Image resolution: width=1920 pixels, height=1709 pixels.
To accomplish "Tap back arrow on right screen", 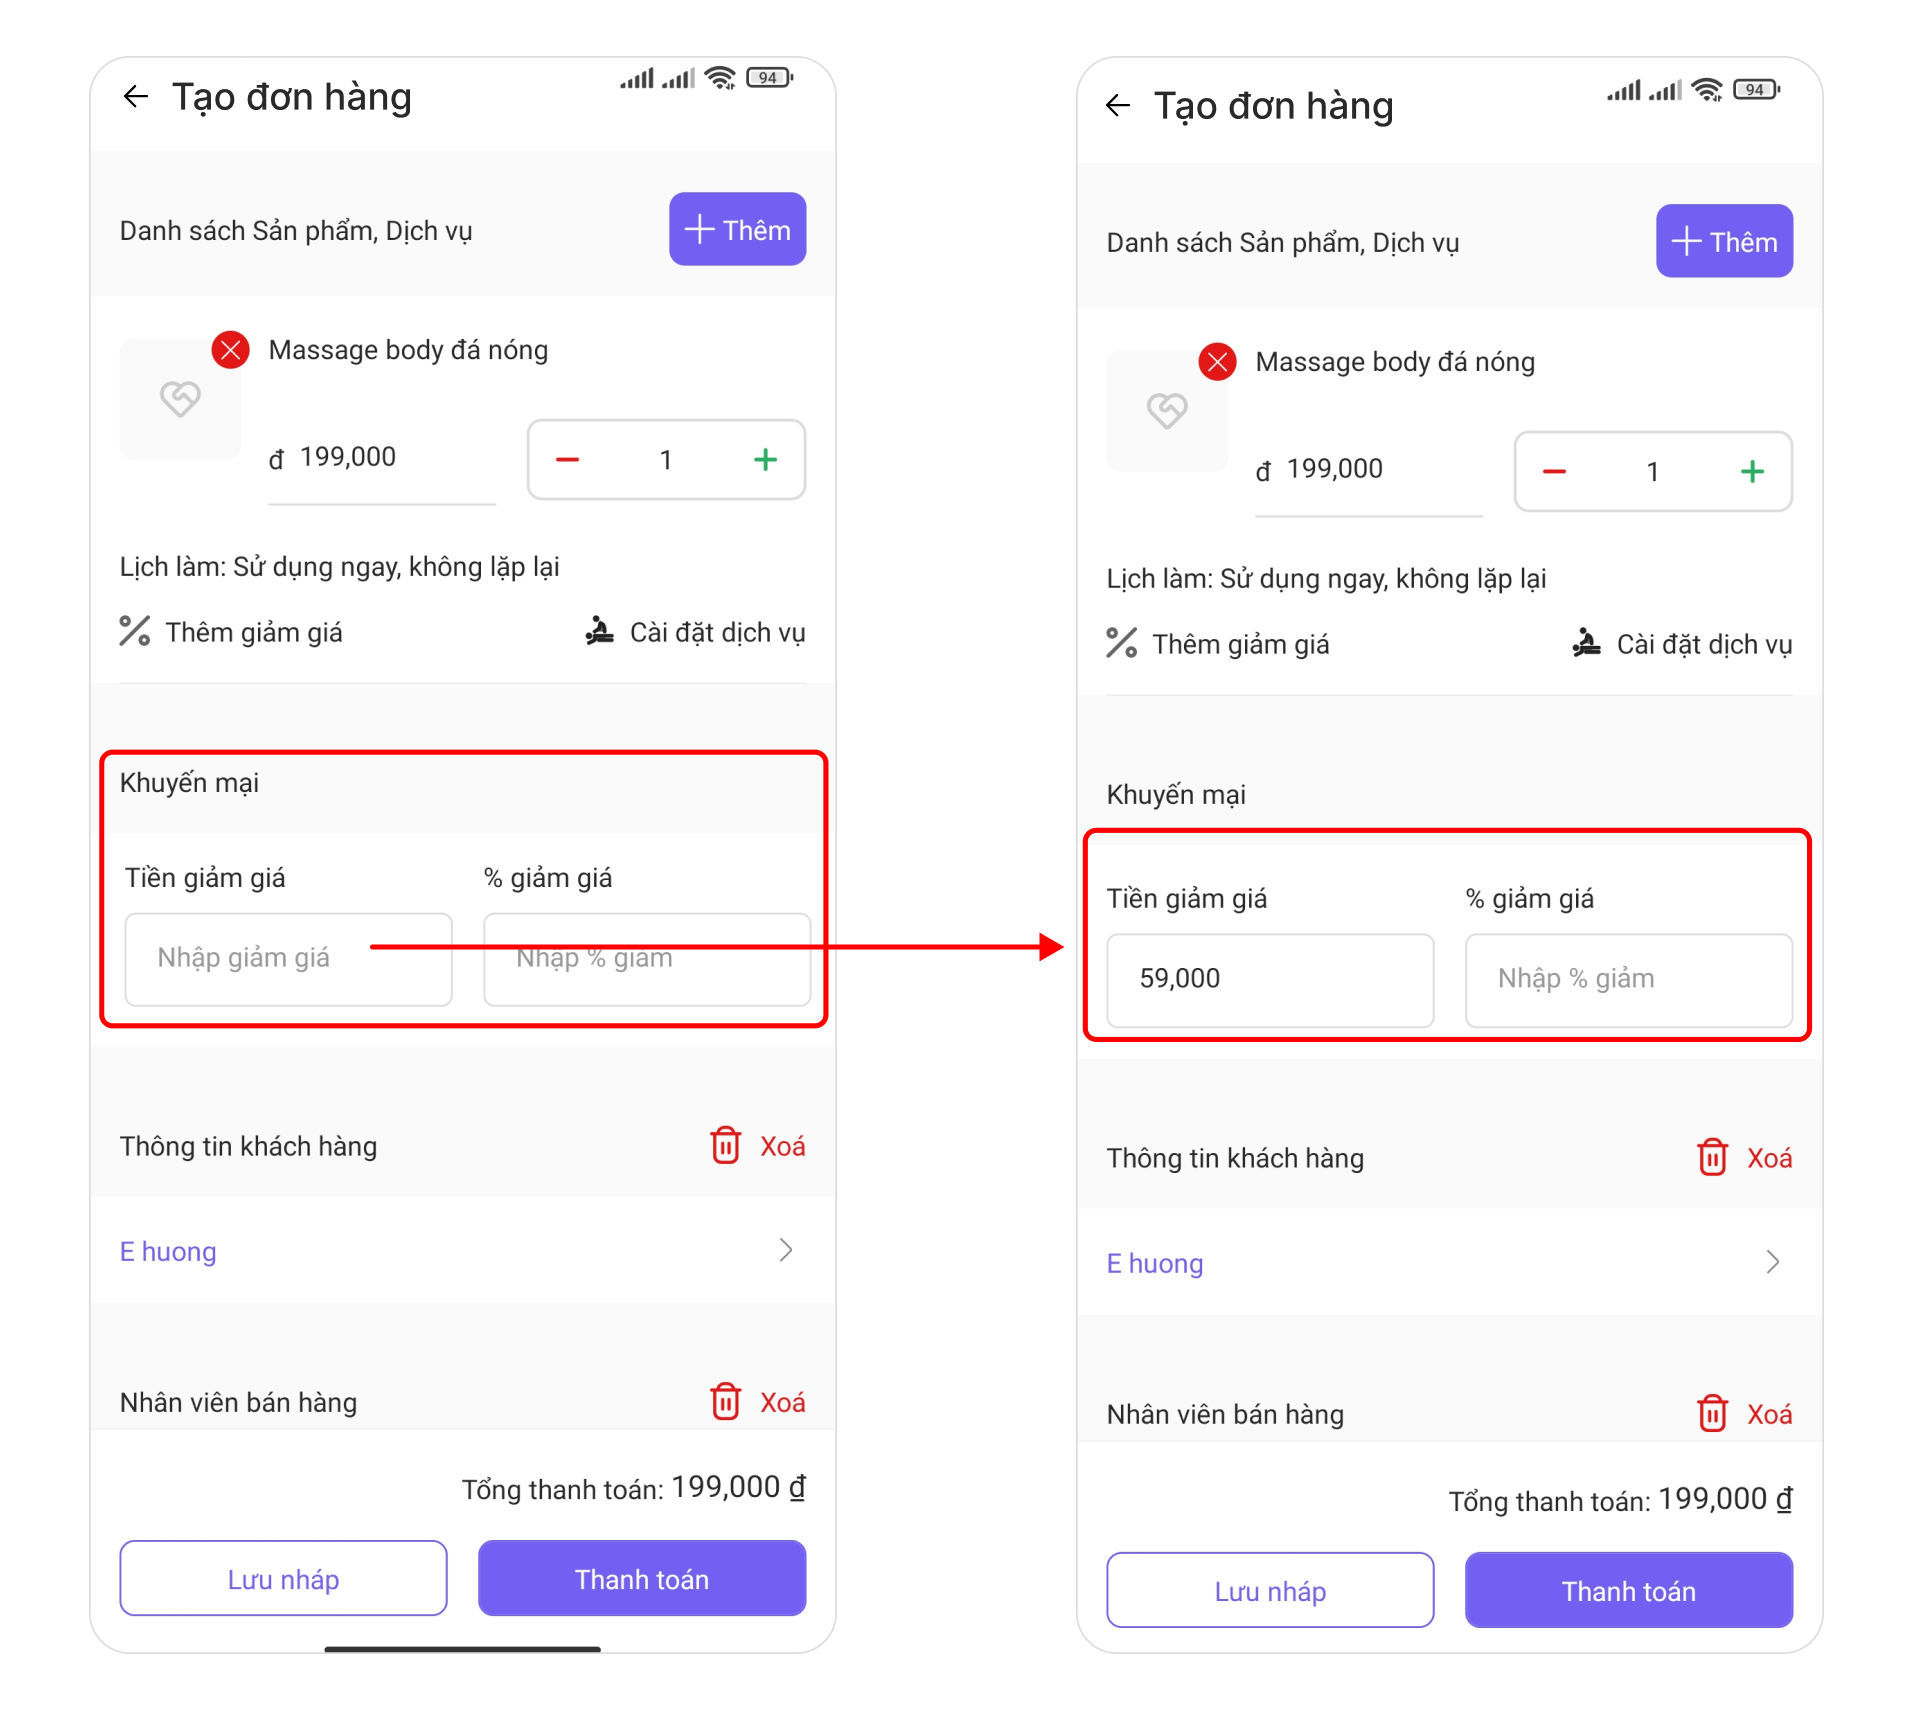I will pos(1118,105).
